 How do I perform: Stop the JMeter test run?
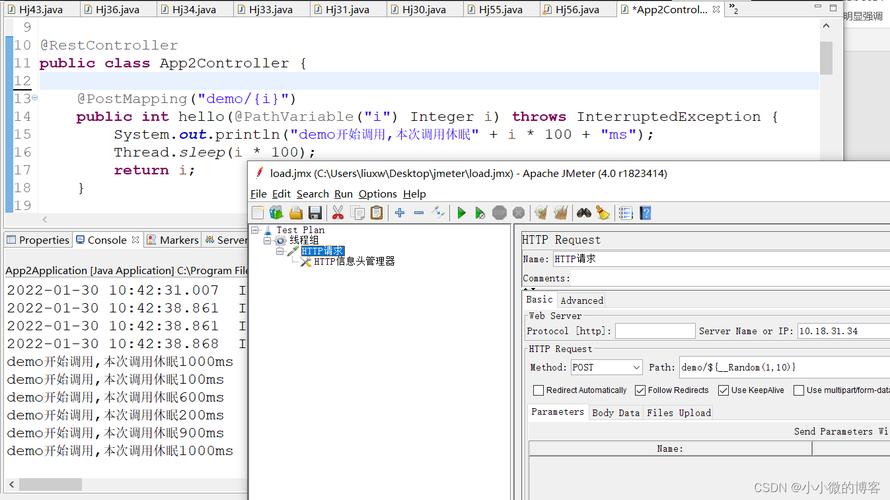coord(499,213)
